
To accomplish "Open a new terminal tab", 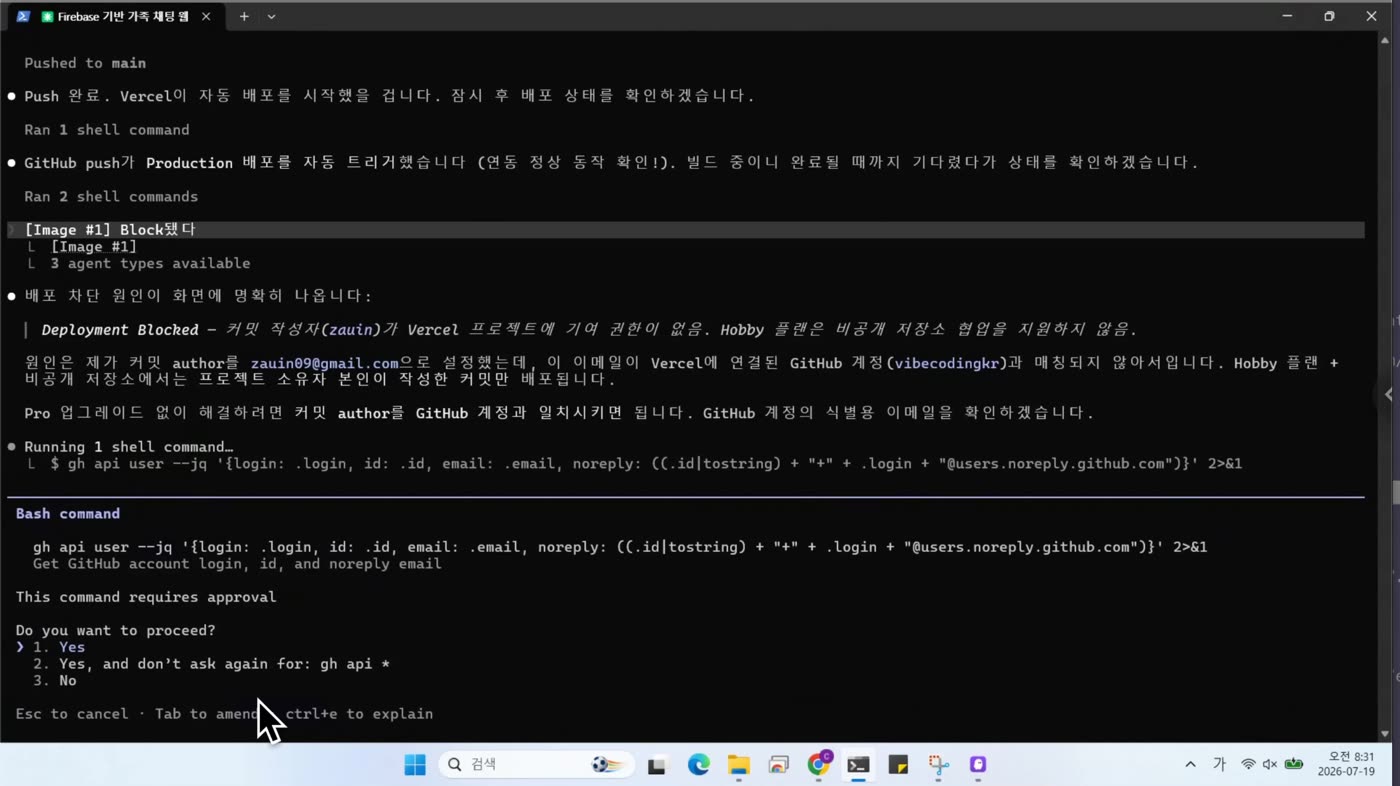I will (244, 17).
